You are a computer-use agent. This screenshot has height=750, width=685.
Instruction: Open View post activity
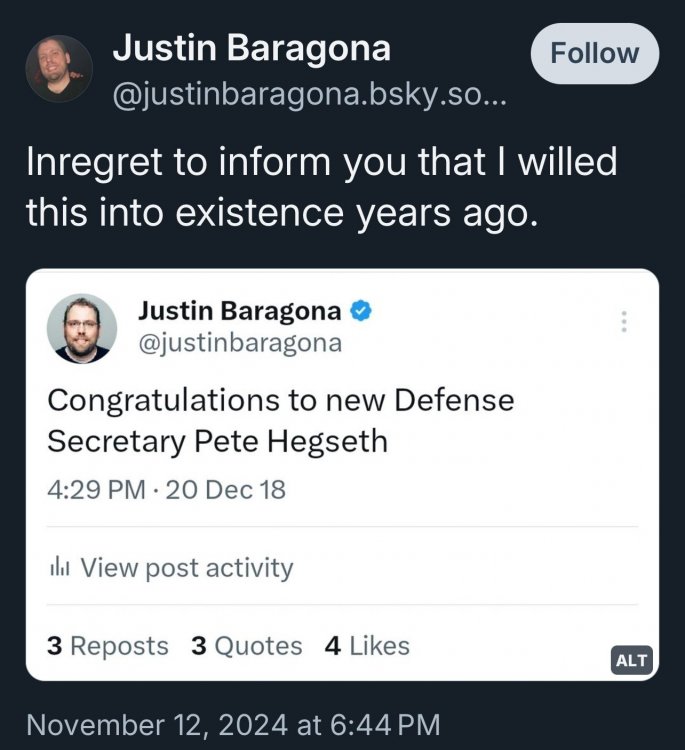186,568
